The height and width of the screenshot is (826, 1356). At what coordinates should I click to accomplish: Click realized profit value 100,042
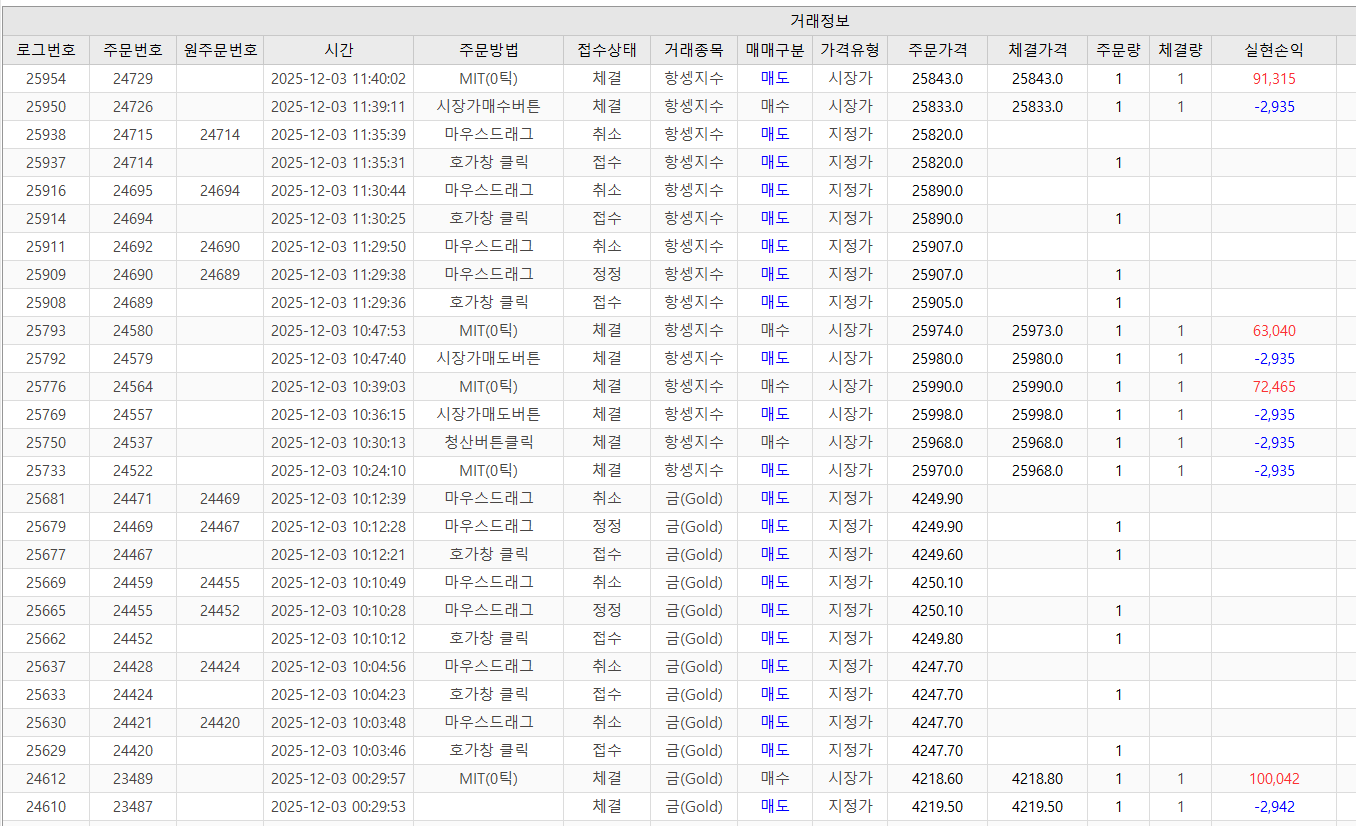click(x=1273, y=778)
